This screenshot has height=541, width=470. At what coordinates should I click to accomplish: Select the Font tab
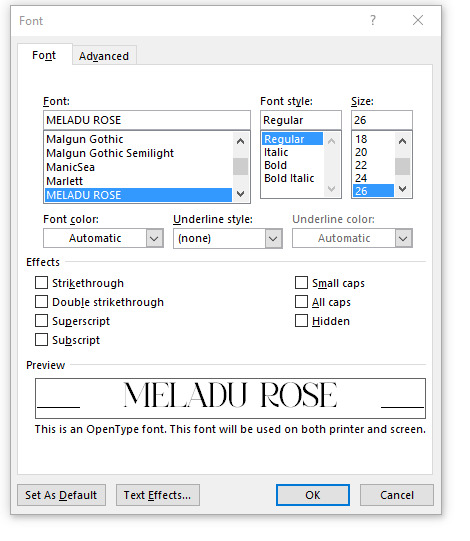44,55
